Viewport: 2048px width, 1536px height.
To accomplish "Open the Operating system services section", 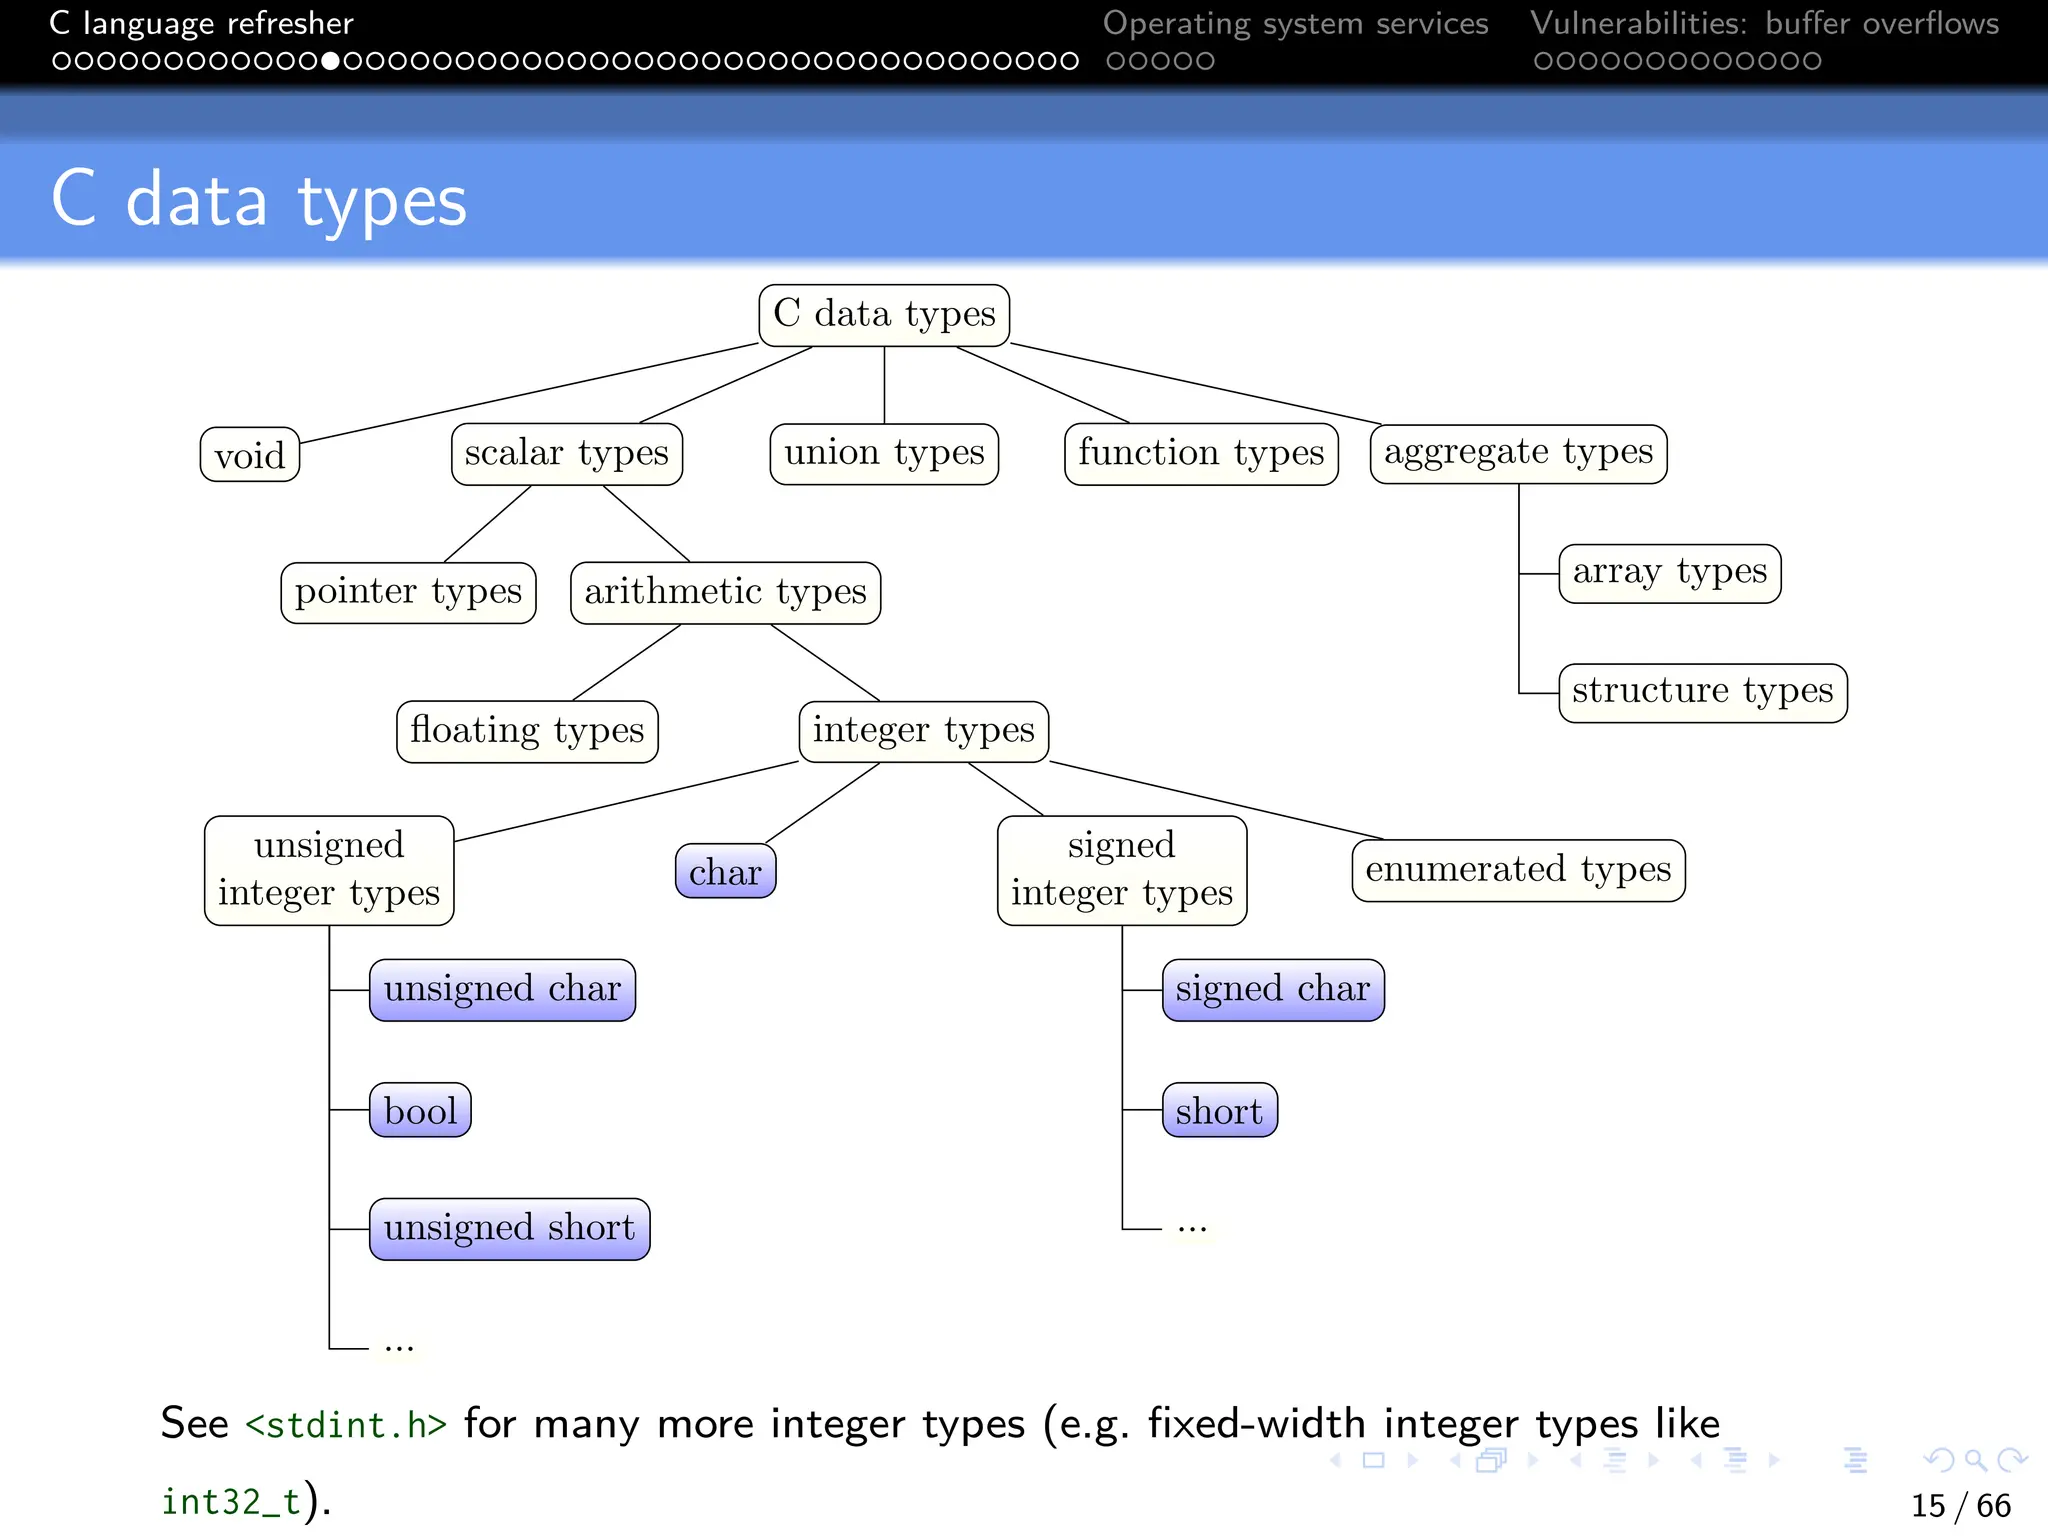I will [1295, 23].
